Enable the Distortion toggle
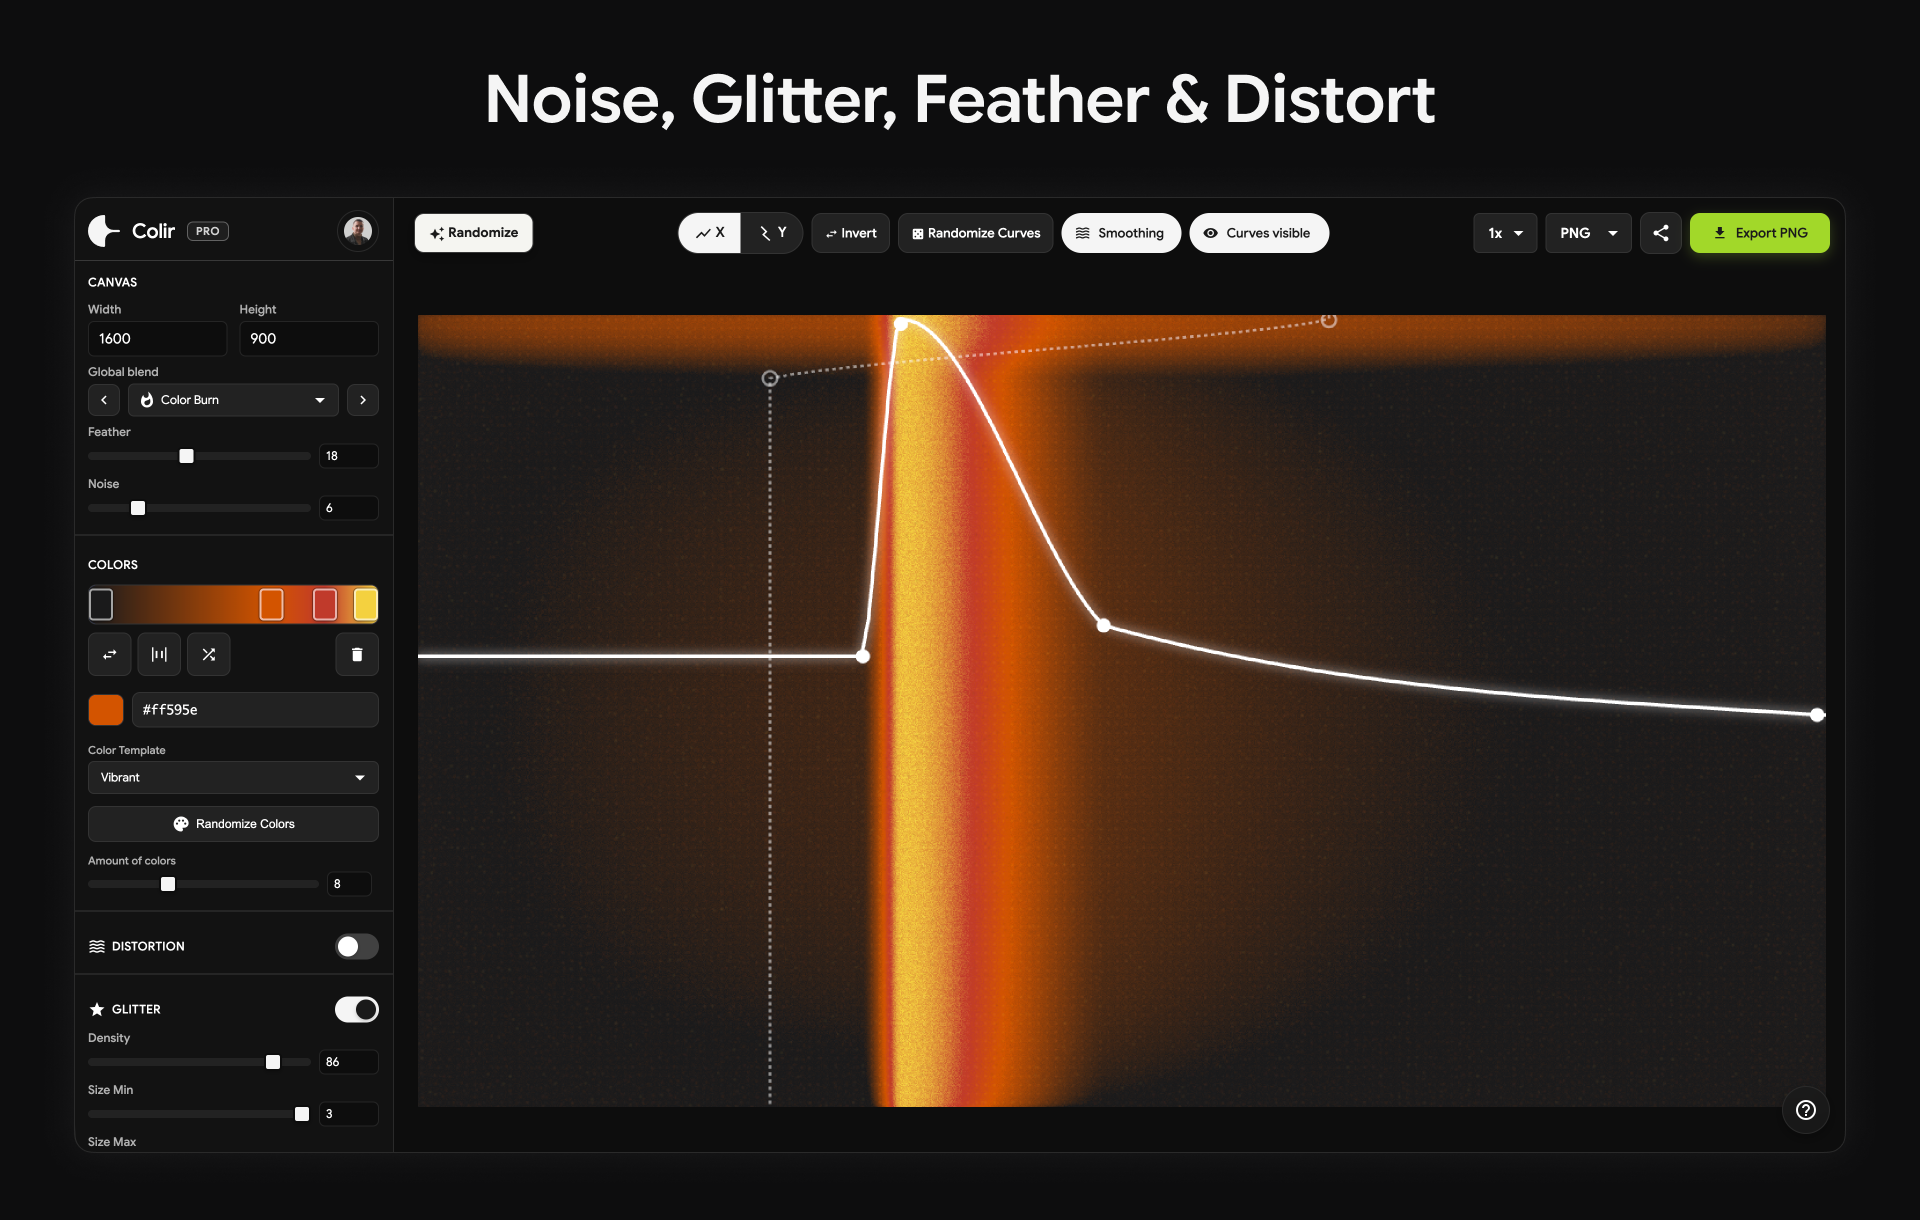The height and width of the screenshot is (1220, 1920). (x=356, y=946)
